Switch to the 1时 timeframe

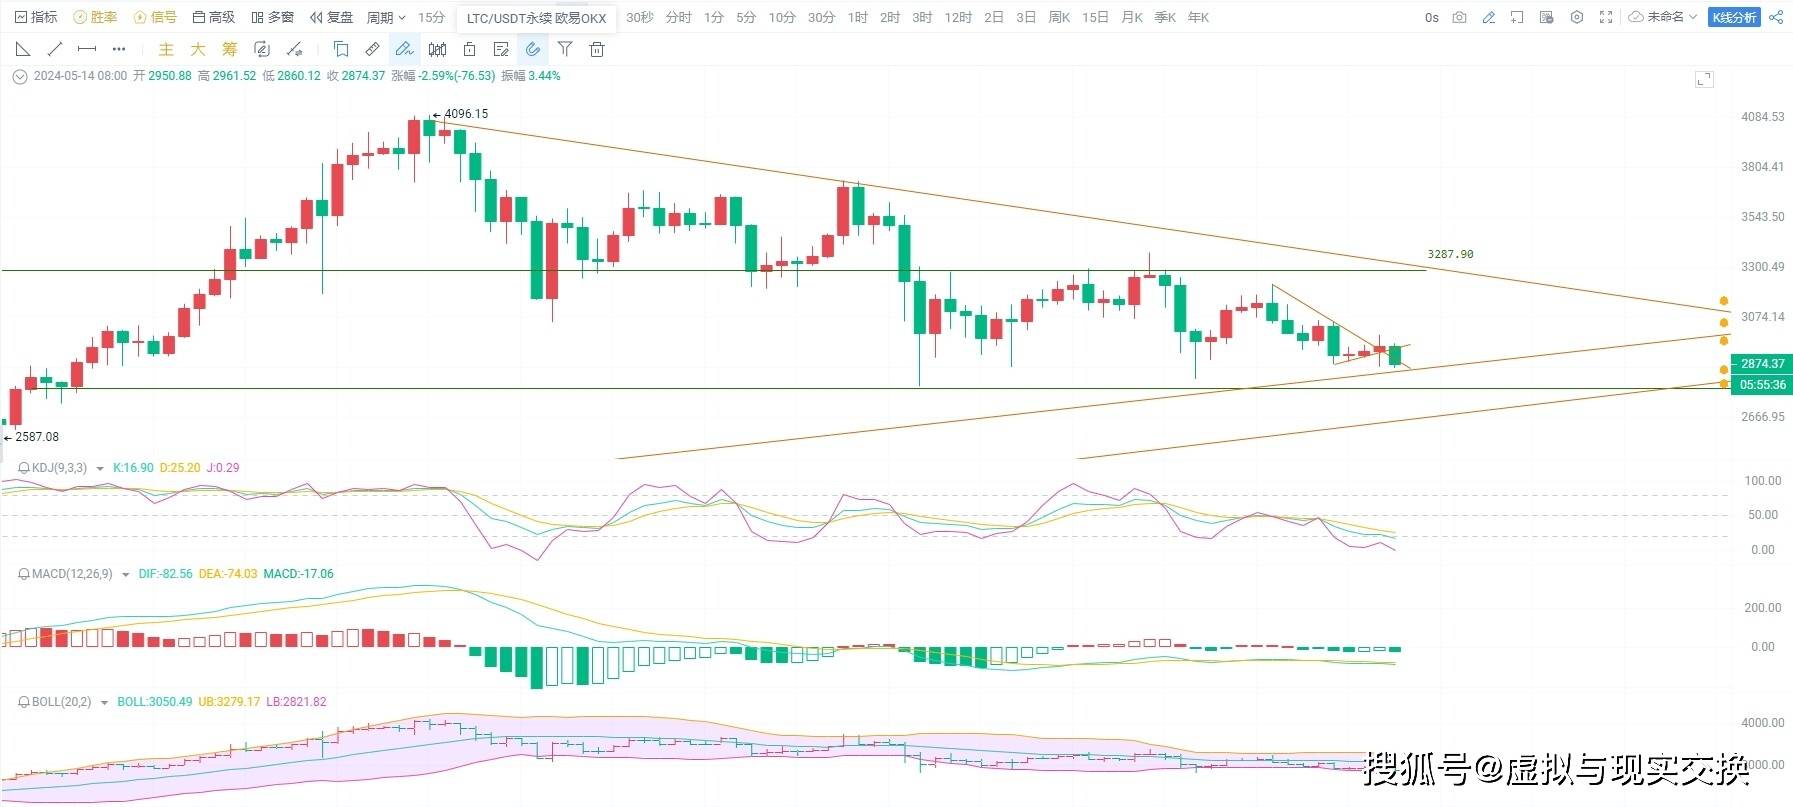click(857, 17)
